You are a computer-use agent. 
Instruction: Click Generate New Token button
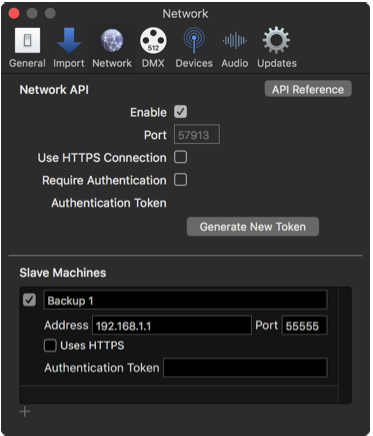[x=253, y=227]
